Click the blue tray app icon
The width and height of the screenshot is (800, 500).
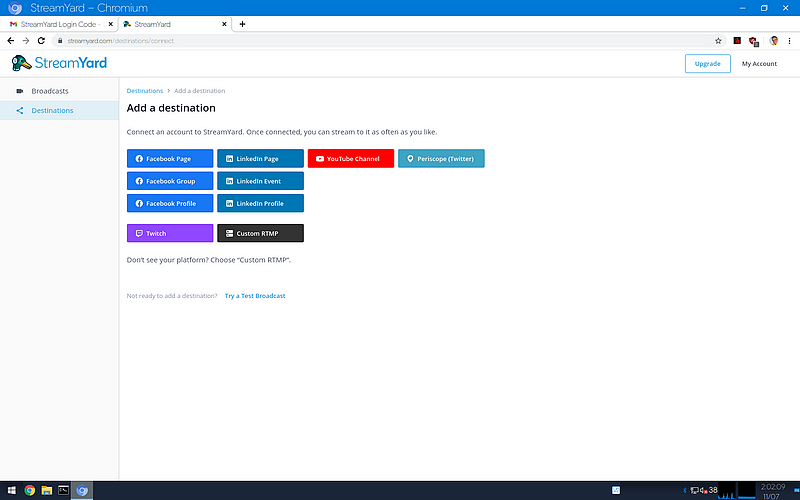tap(616, 490)
